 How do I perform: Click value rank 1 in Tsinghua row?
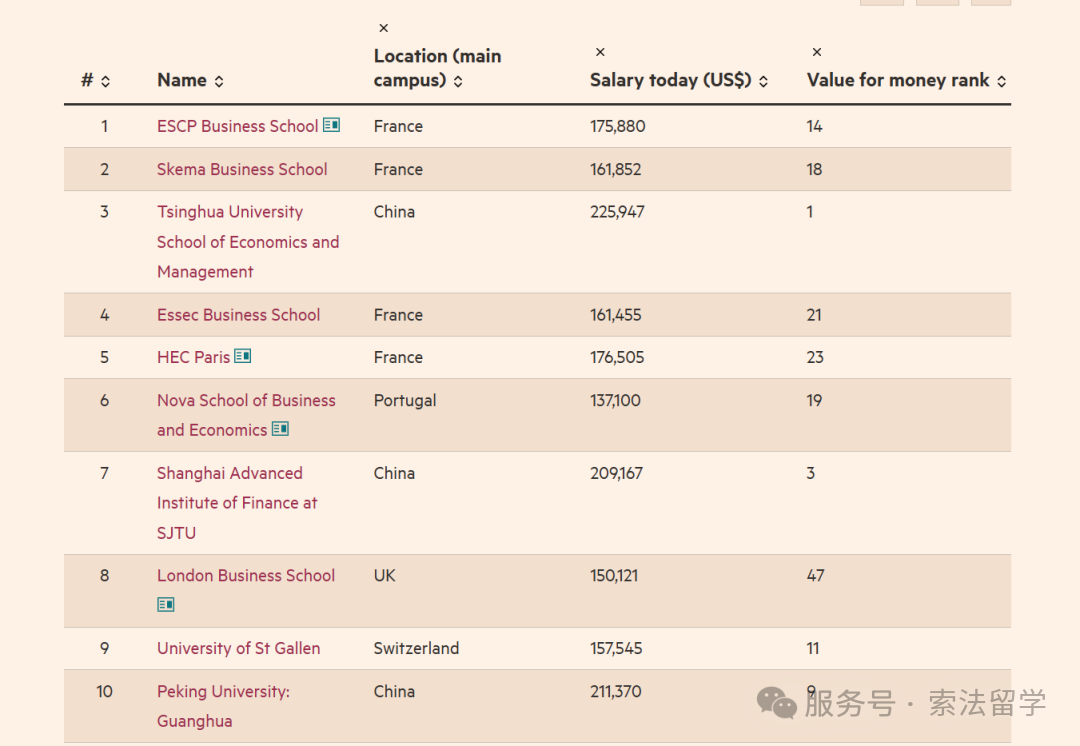pyautogui.click(x=810, y=212)
